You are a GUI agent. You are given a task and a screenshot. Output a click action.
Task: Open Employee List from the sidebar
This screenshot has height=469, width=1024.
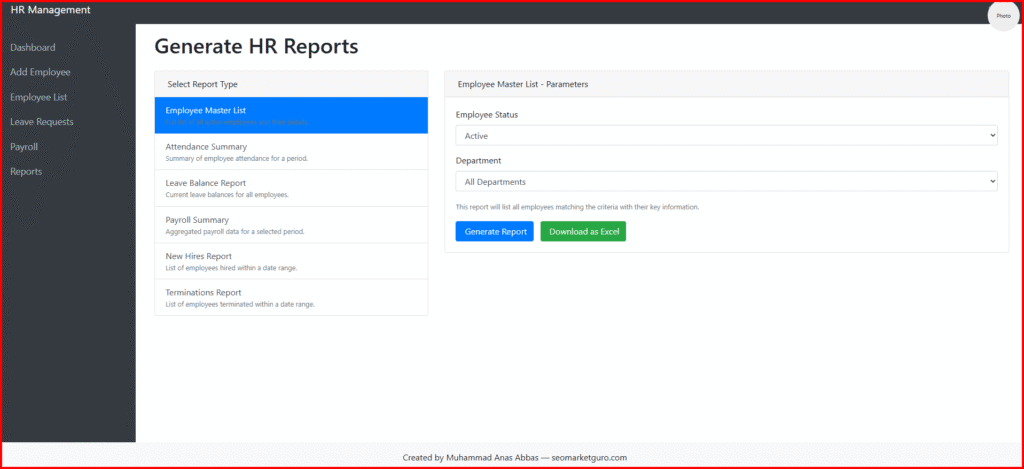(38, 97)
